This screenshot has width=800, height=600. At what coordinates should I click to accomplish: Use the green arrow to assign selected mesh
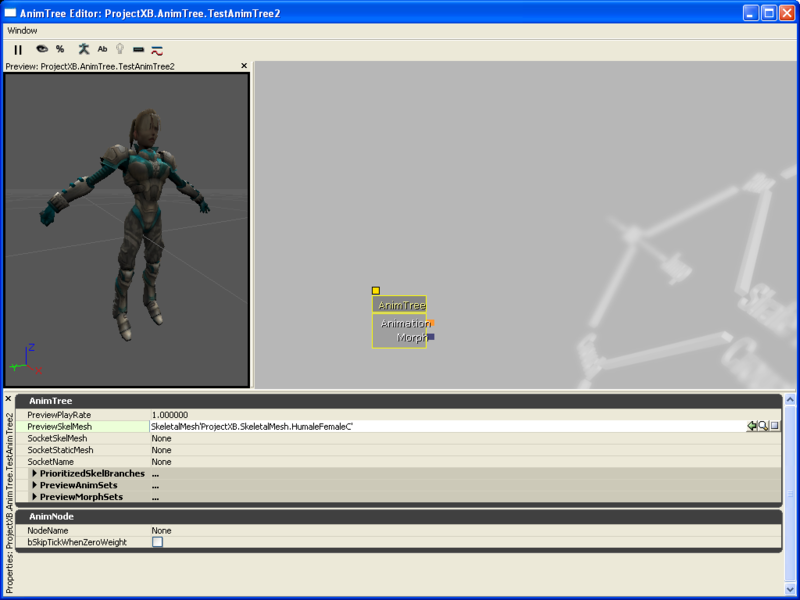coord(752,426)
